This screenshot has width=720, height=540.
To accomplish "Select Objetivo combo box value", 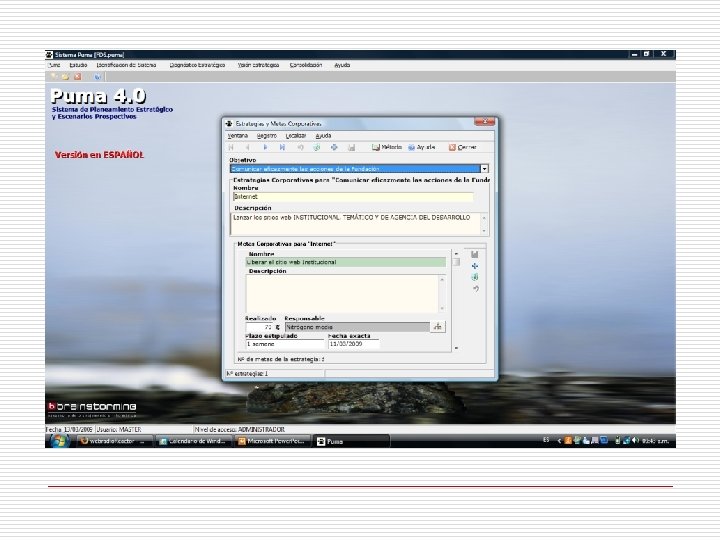I will [x=355, y=169].
